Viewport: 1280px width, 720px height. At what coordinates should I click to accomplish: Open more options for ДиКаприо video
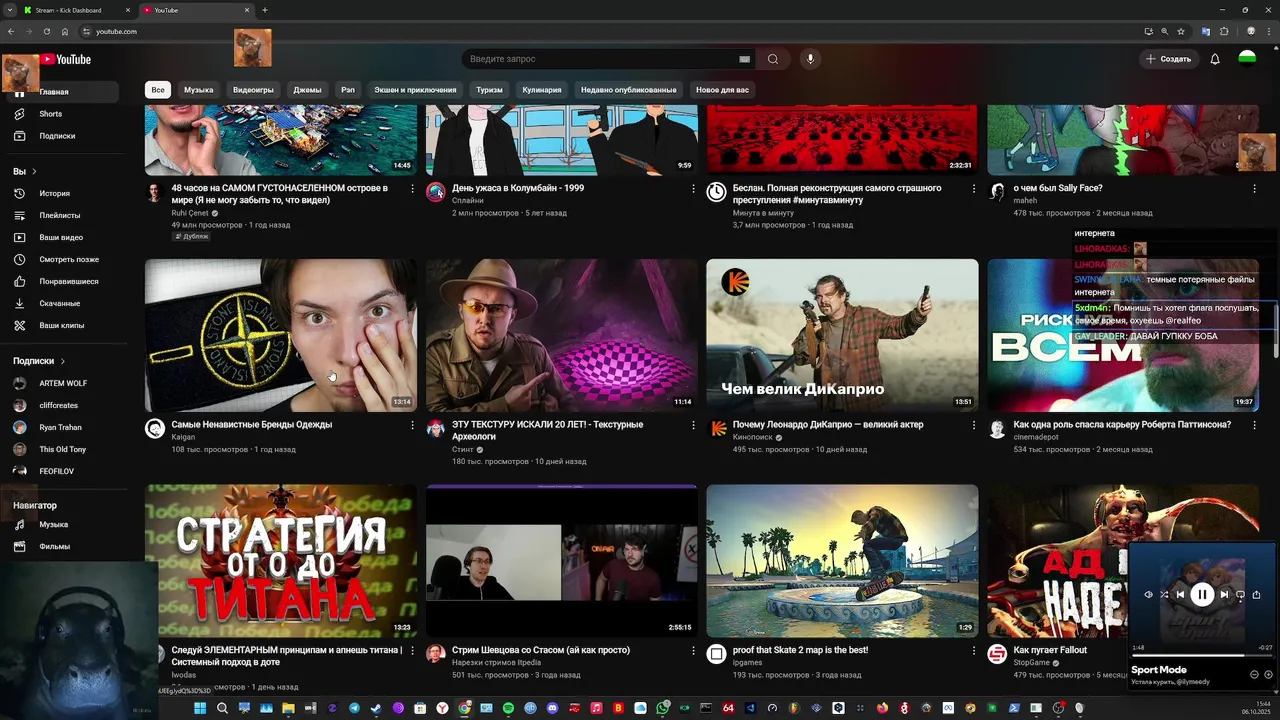(x=973, y=426)
